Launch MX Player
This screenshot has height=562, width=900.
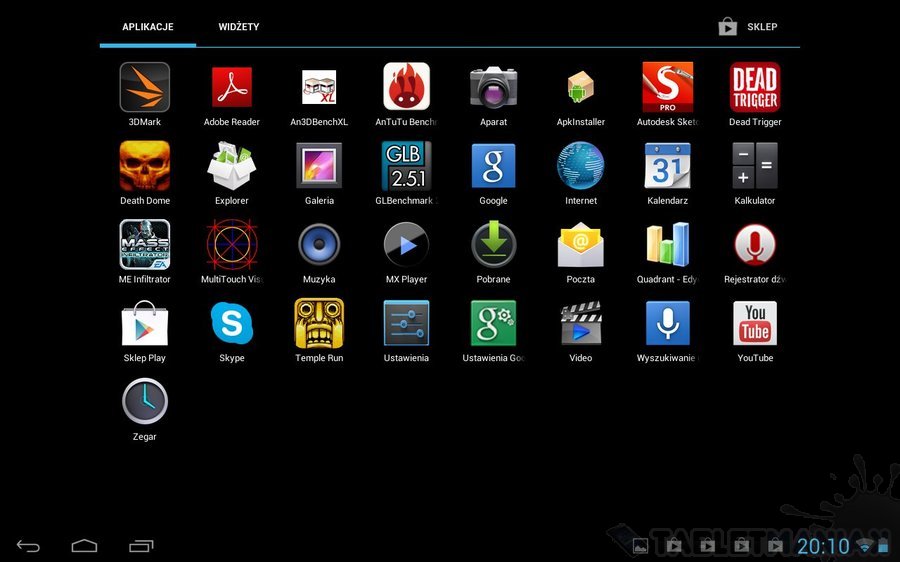point(406,245)
